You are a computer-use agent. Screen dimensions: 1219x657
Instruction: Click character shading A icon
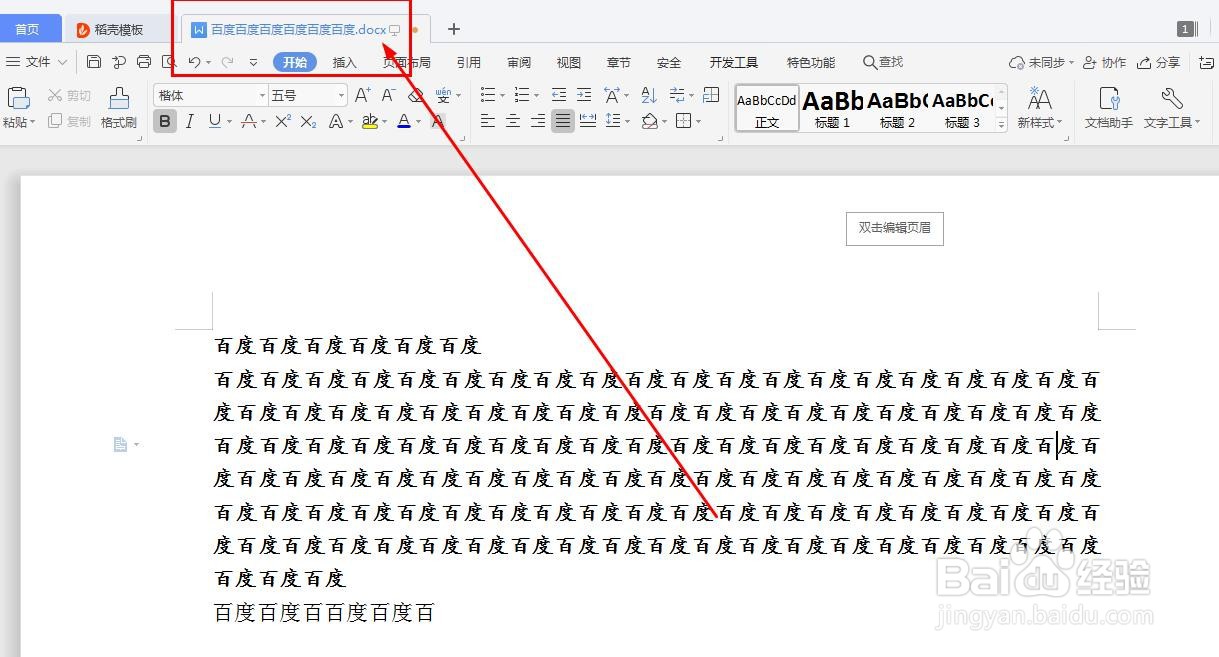(437, 121)
